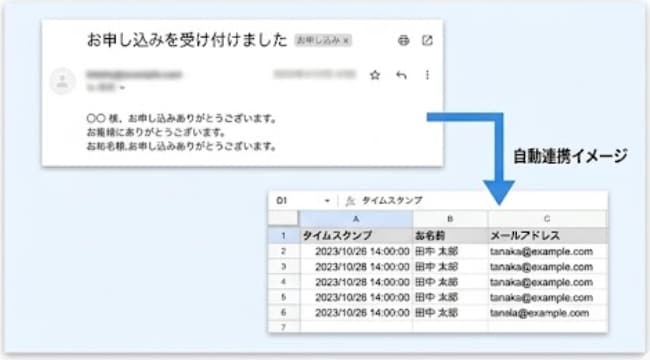Select row 4 header
Screen dimensions: 650x360
click(x=284, y=282)
